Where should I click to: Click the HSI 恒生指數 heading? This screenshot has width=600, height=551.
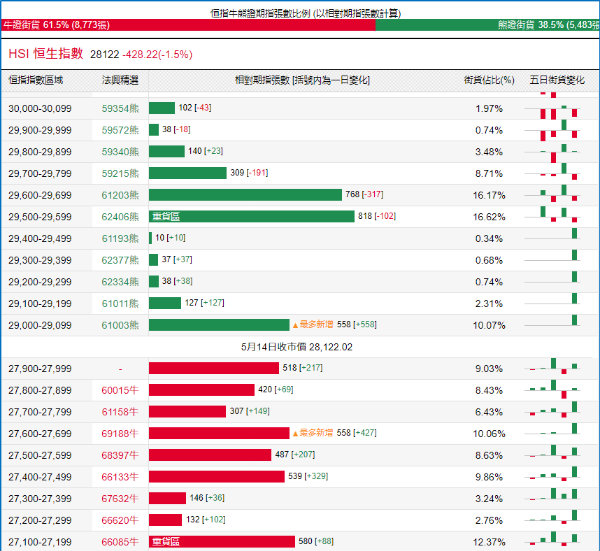[46, 54]
